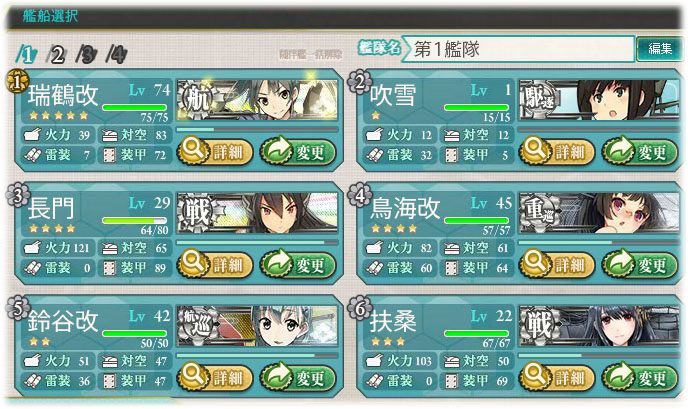688x409 pixels.
Task: Select fleet tab 4
Action: pos(116,55)
